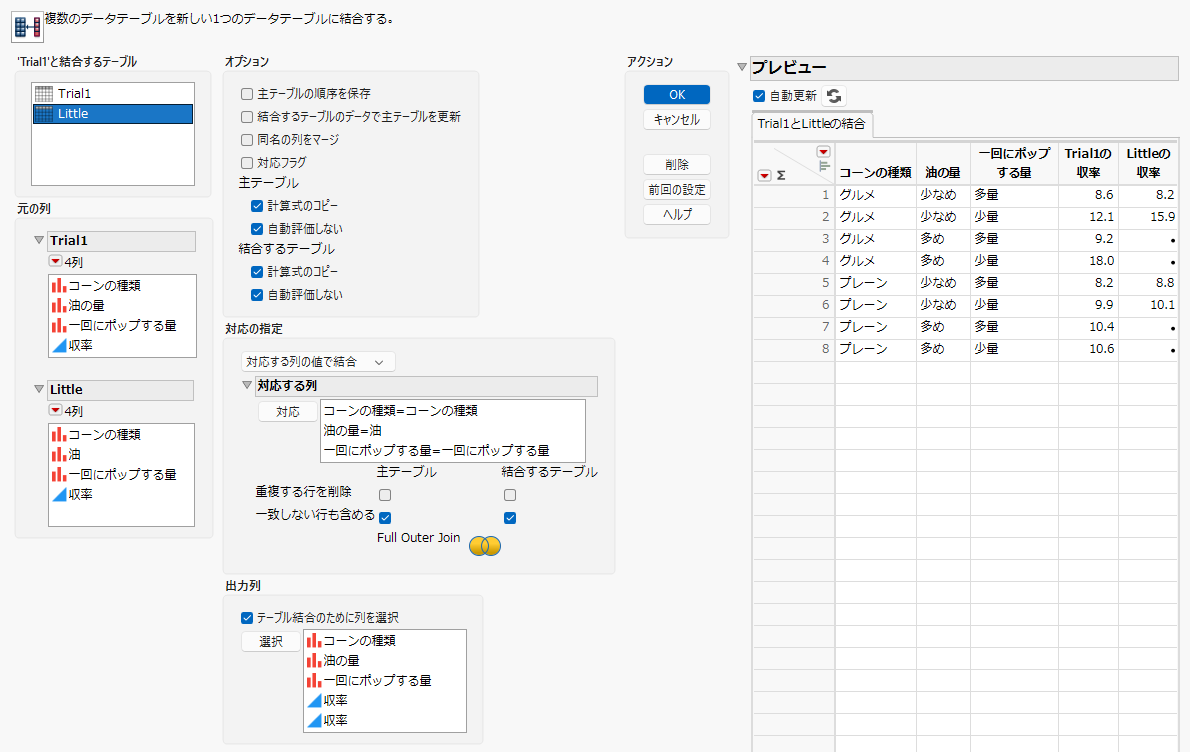This screenshot has width=1190, height=752.
Task: Select 油の量=油 in the matching columns list
Action: click(453, 430)
